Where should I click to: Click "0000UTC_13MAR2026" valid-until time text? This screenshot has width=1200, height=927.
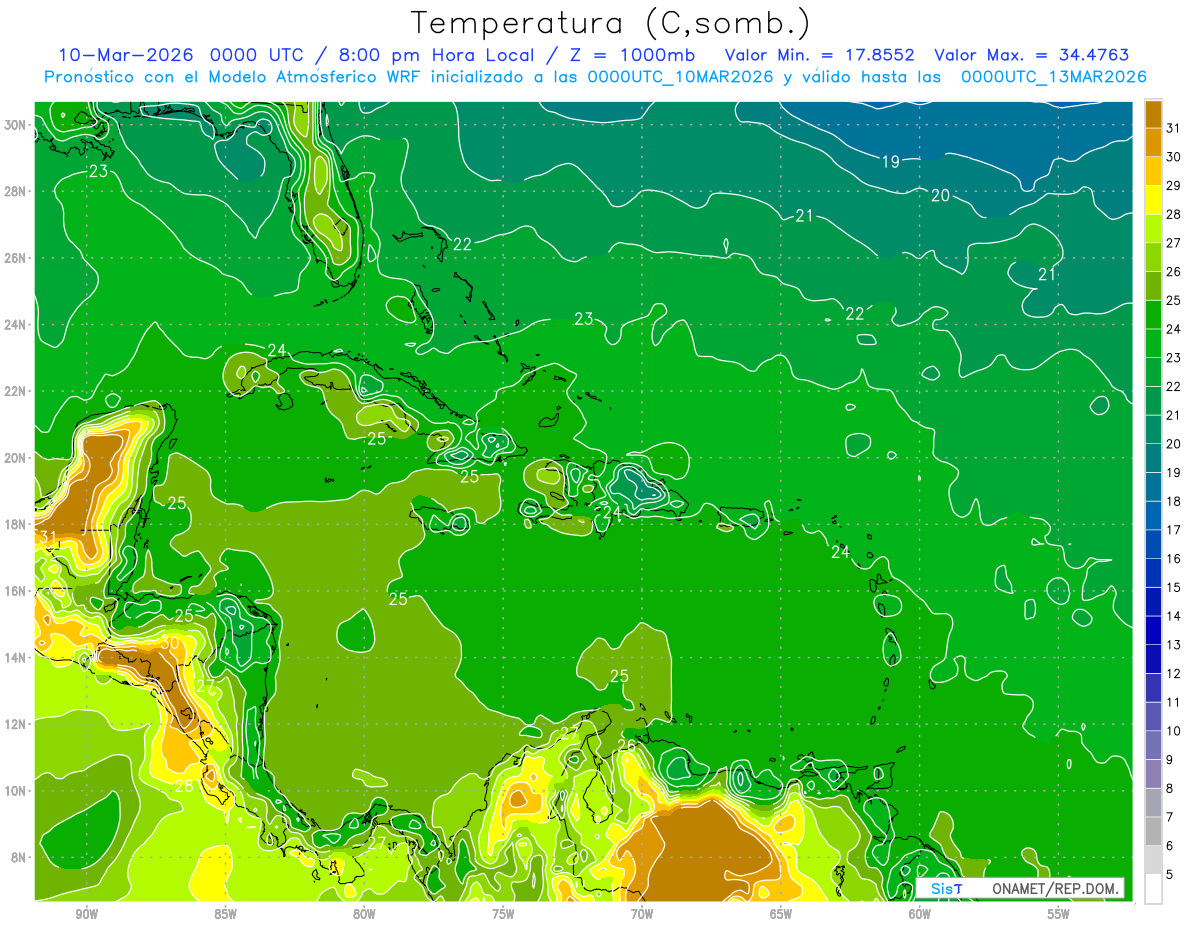1053,77
